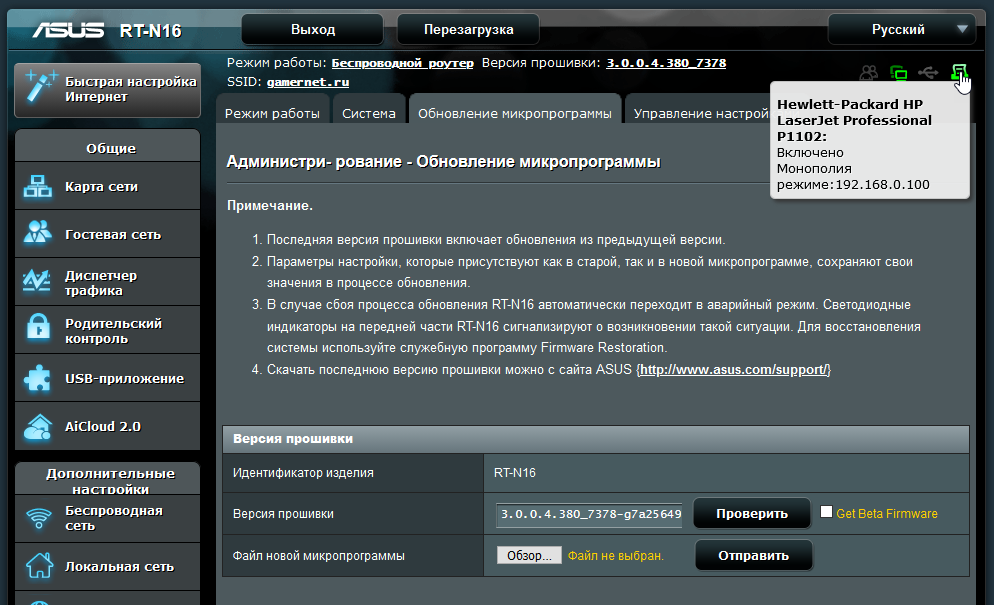Click the firmware version text field
The width and height of the screenshot is (994, 605).
click(590, 514)
